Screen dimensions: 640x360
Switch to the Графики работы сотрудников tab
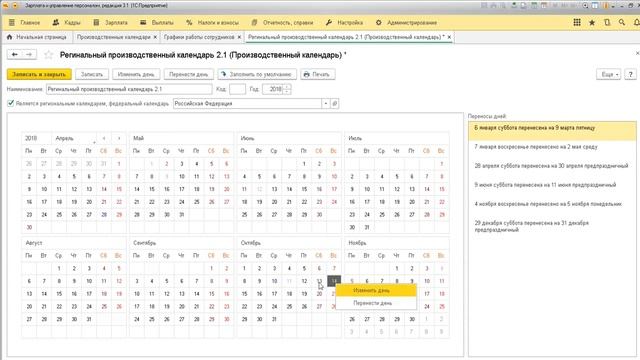(199, 37)
